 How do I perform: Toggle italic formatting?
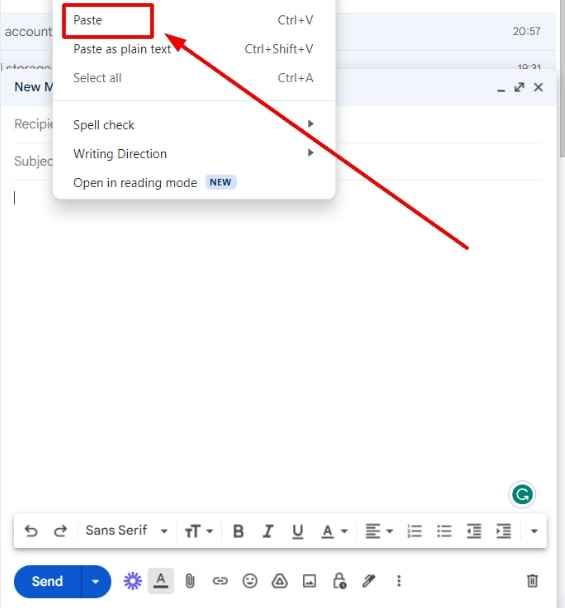268,531
